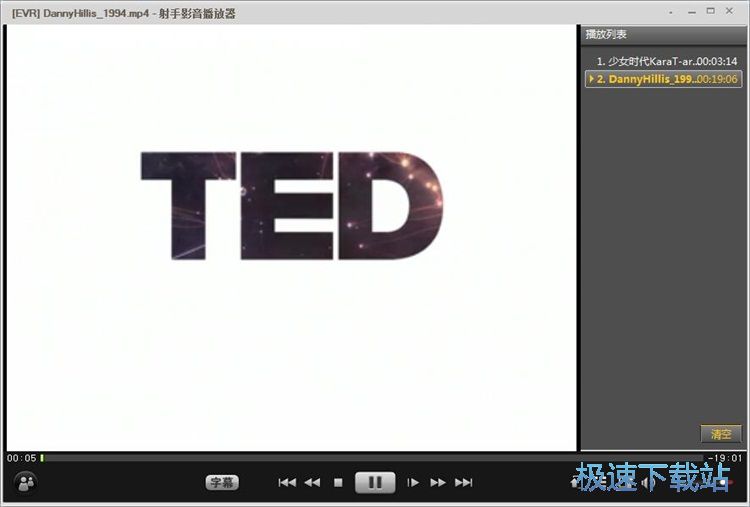Minimize the player window
The width and height of the screenshot is (750, 507).
click(692, 12)
